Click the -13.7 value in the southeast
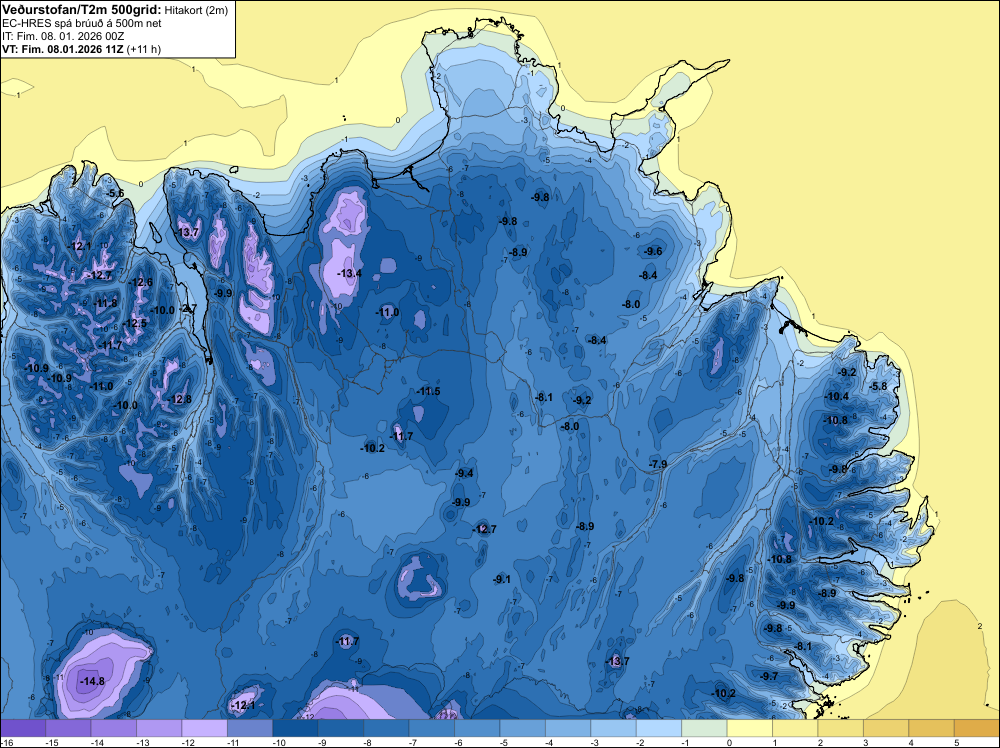1000x748 pixels. pos(617,661)
